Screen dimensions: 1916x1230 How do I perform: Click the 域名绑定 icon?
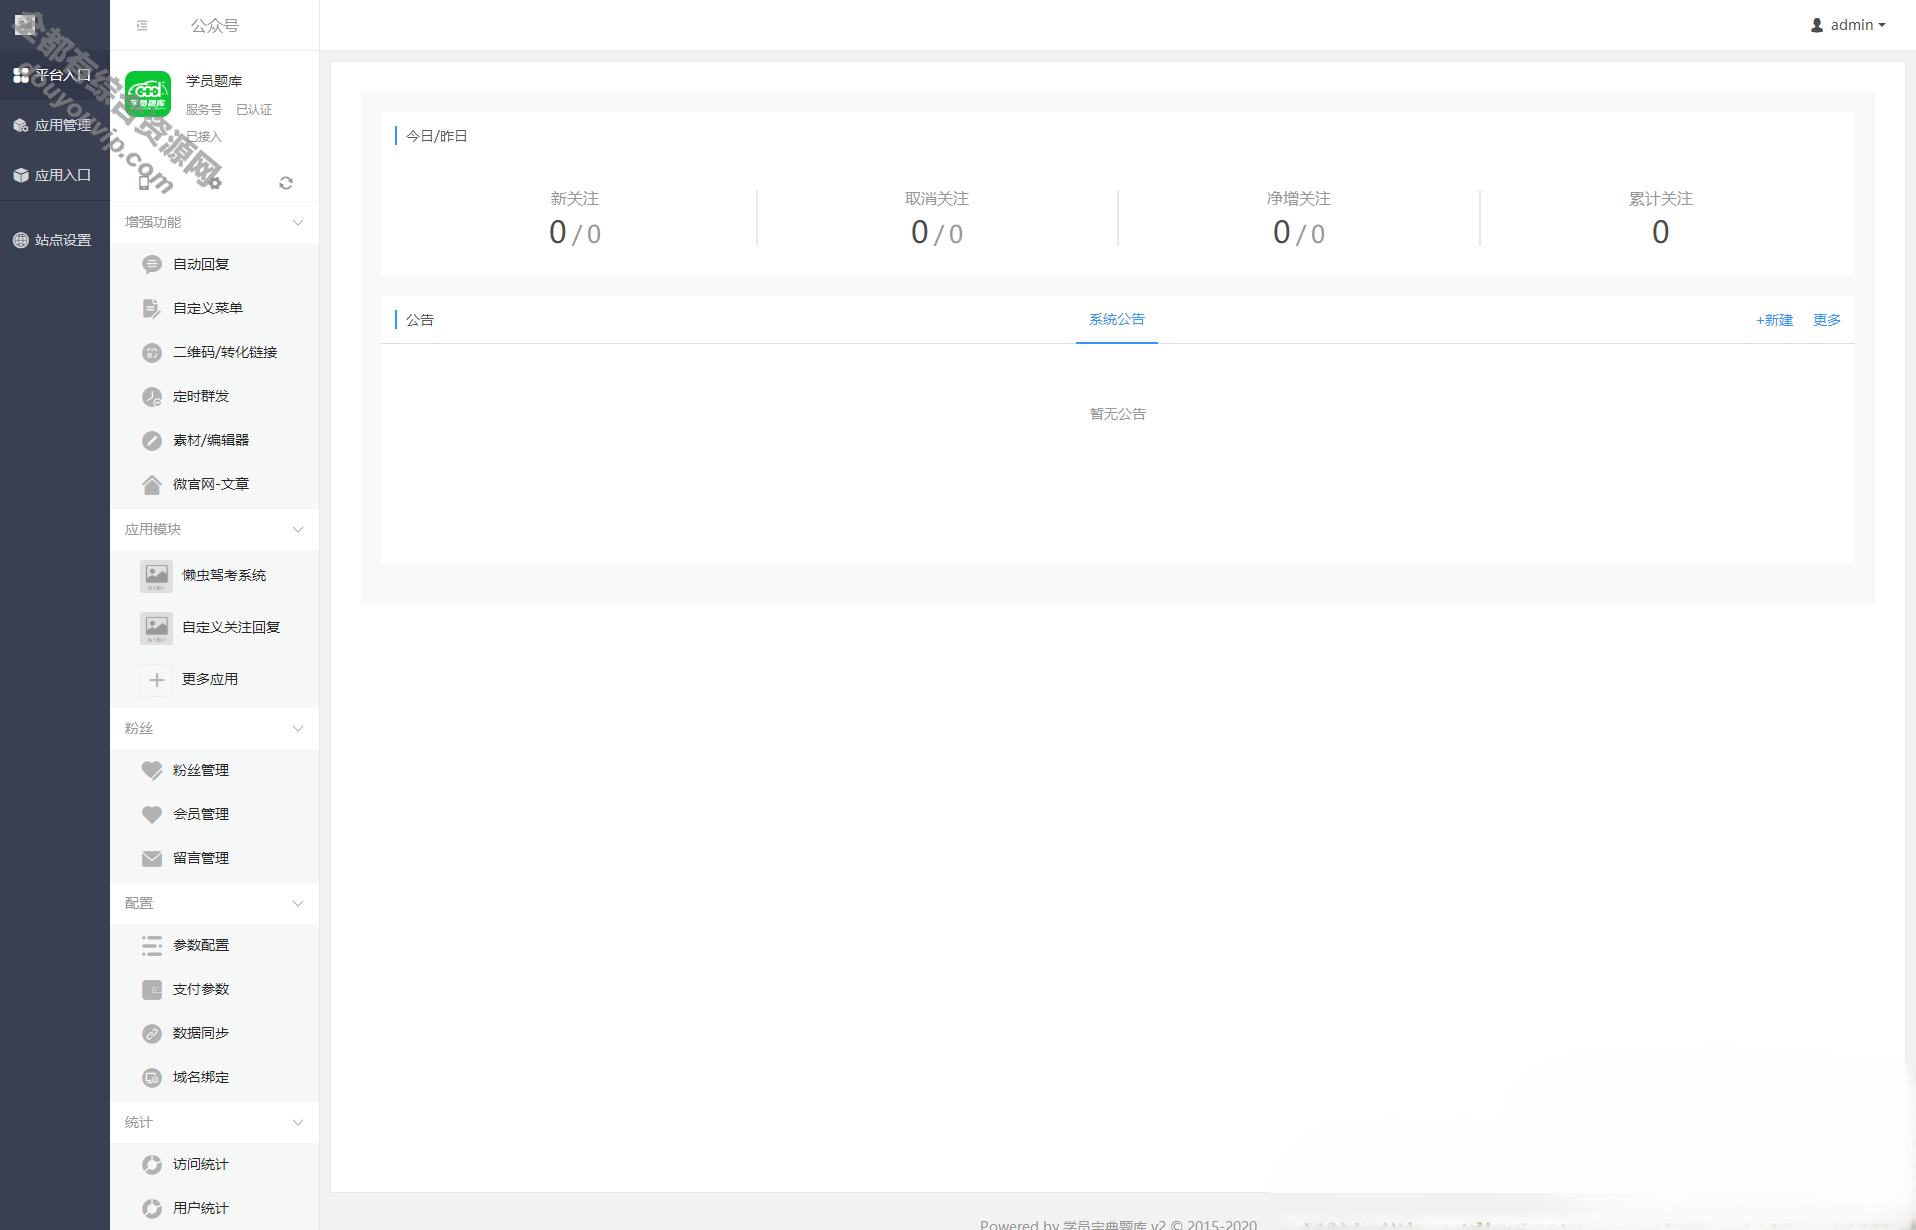[x=152, y=1077]
